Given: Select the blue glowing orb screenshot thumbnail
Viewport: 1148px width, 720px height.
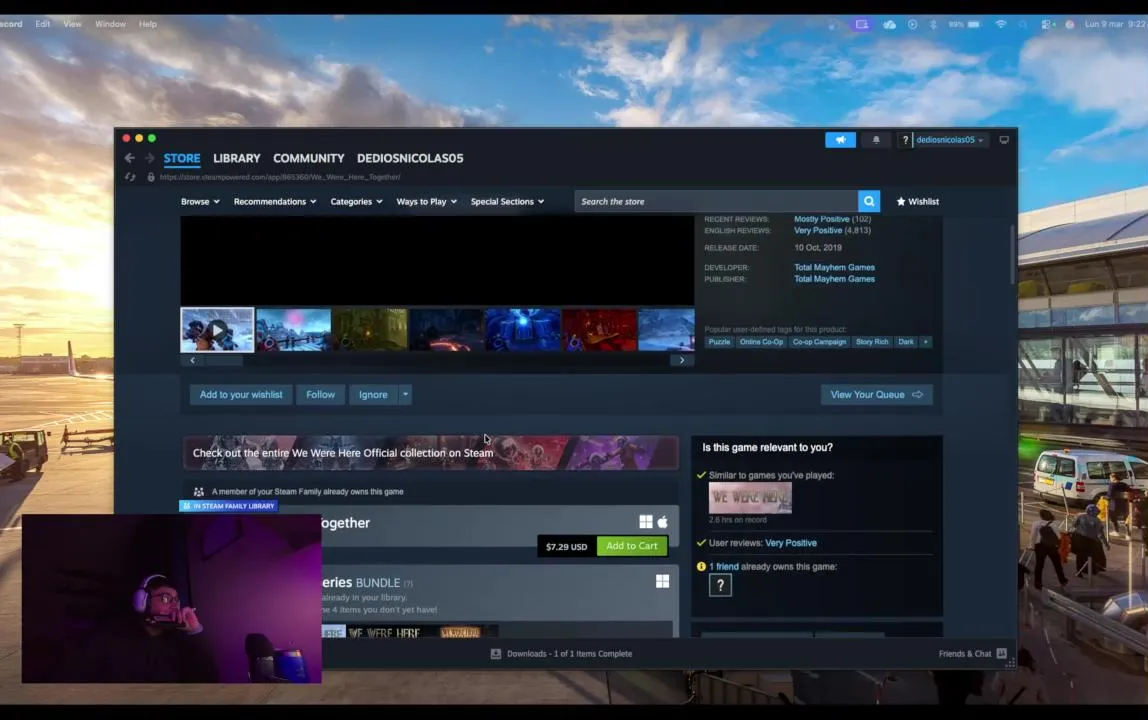Looking at the screenshot, I should click(x=522, y=330).
